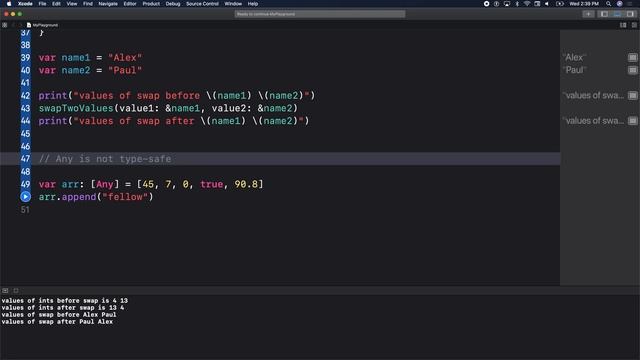Open the Source Control menu

click(202, 4)
